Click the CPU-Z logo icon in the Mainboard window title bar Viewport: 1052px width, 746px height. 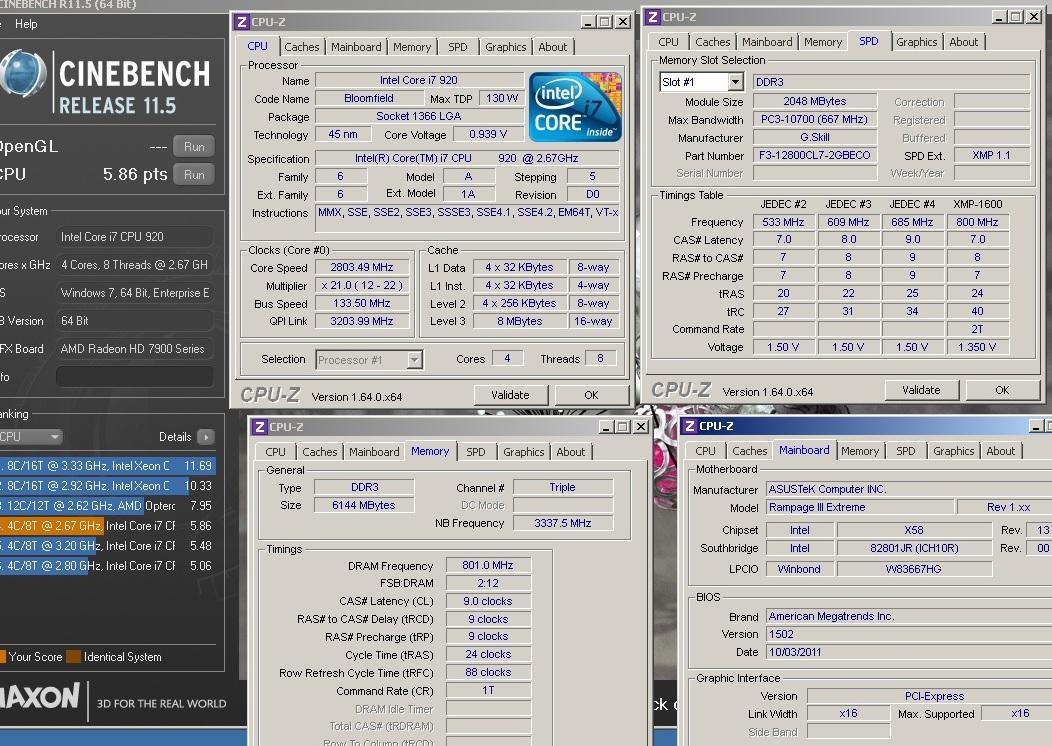[x=690, y=426]
